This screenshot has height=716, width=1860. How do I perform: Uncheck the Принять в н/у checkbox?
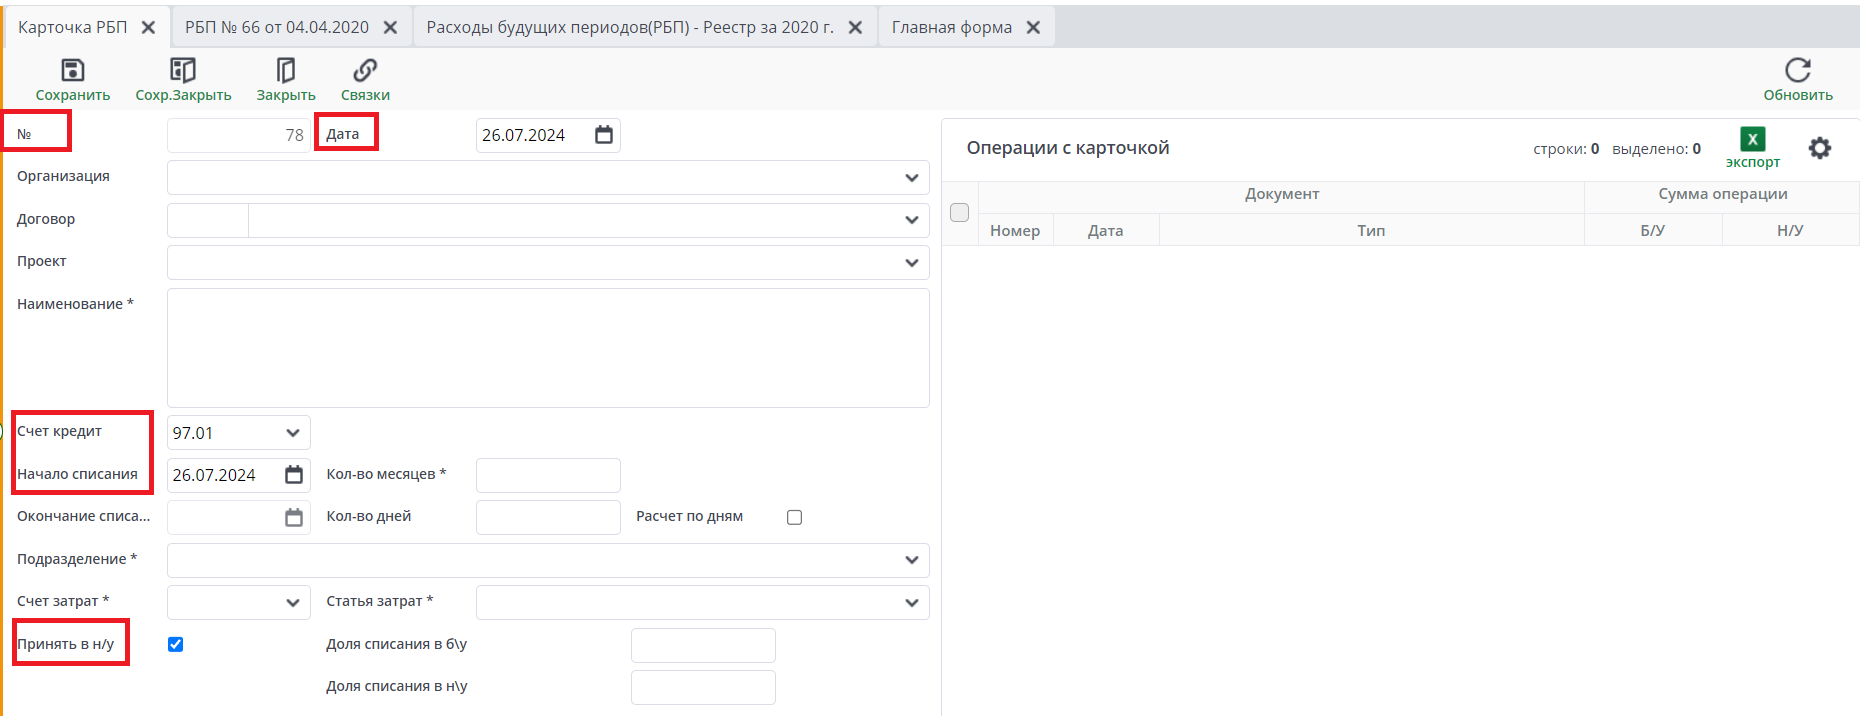[x=176, y=644]
